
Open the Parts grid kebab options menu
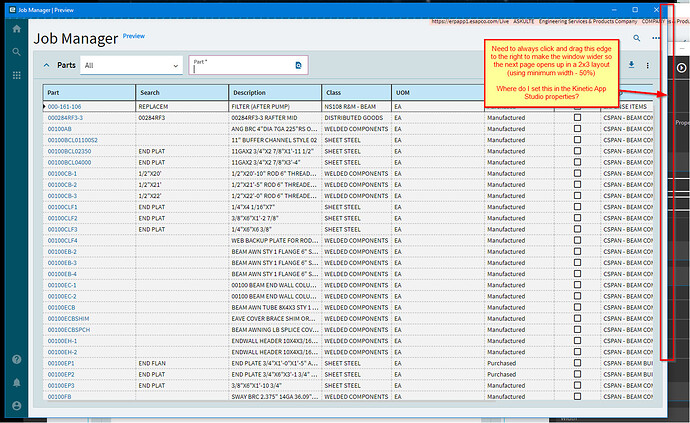pyautogui.click(x=647, y=66)
